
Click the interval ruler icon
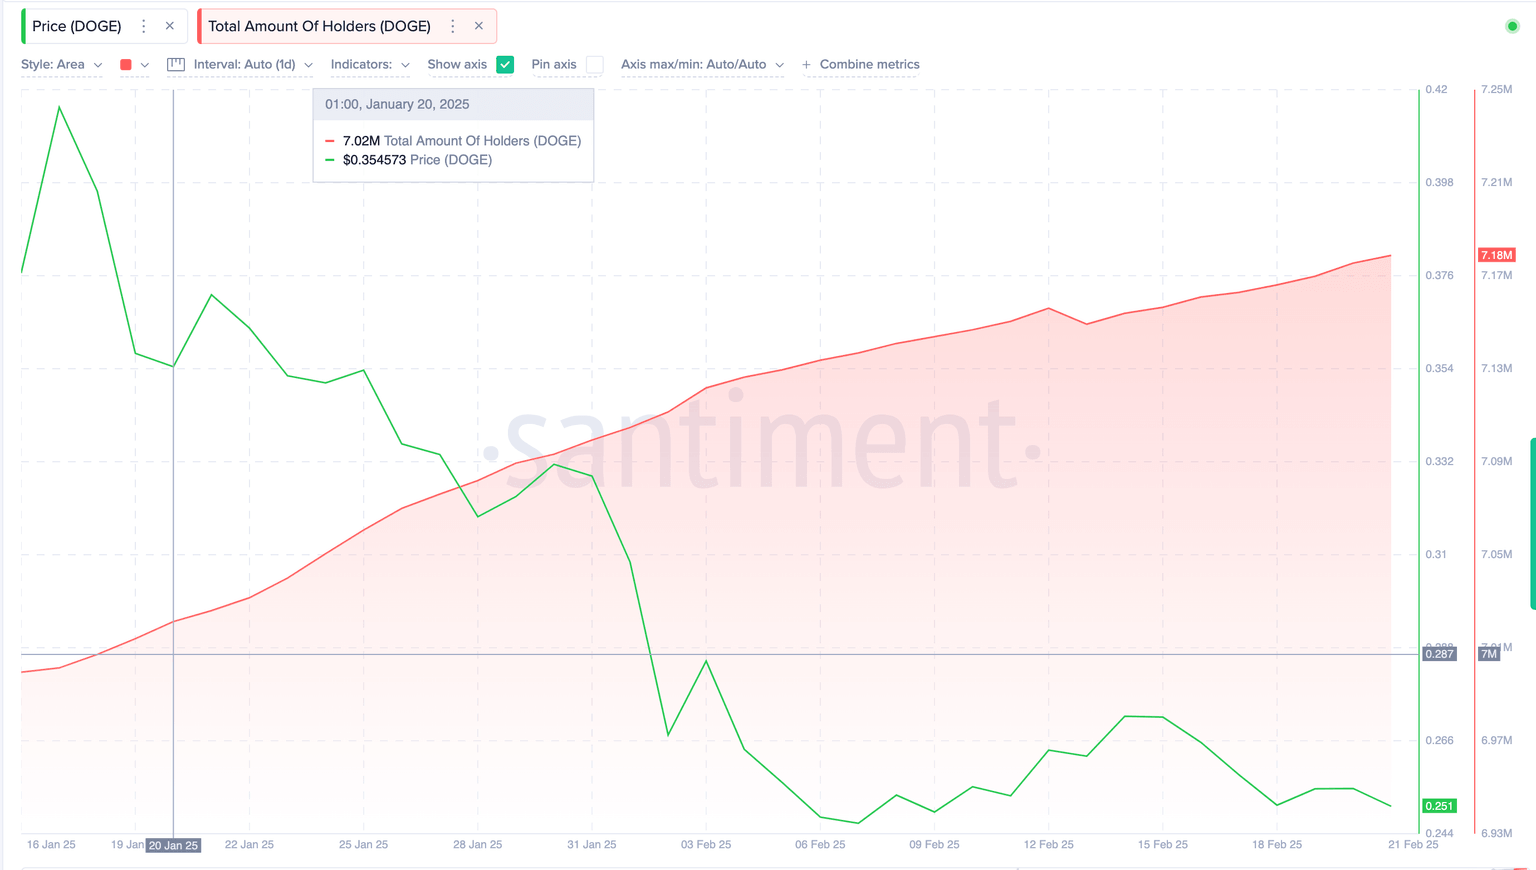[176, 64]
